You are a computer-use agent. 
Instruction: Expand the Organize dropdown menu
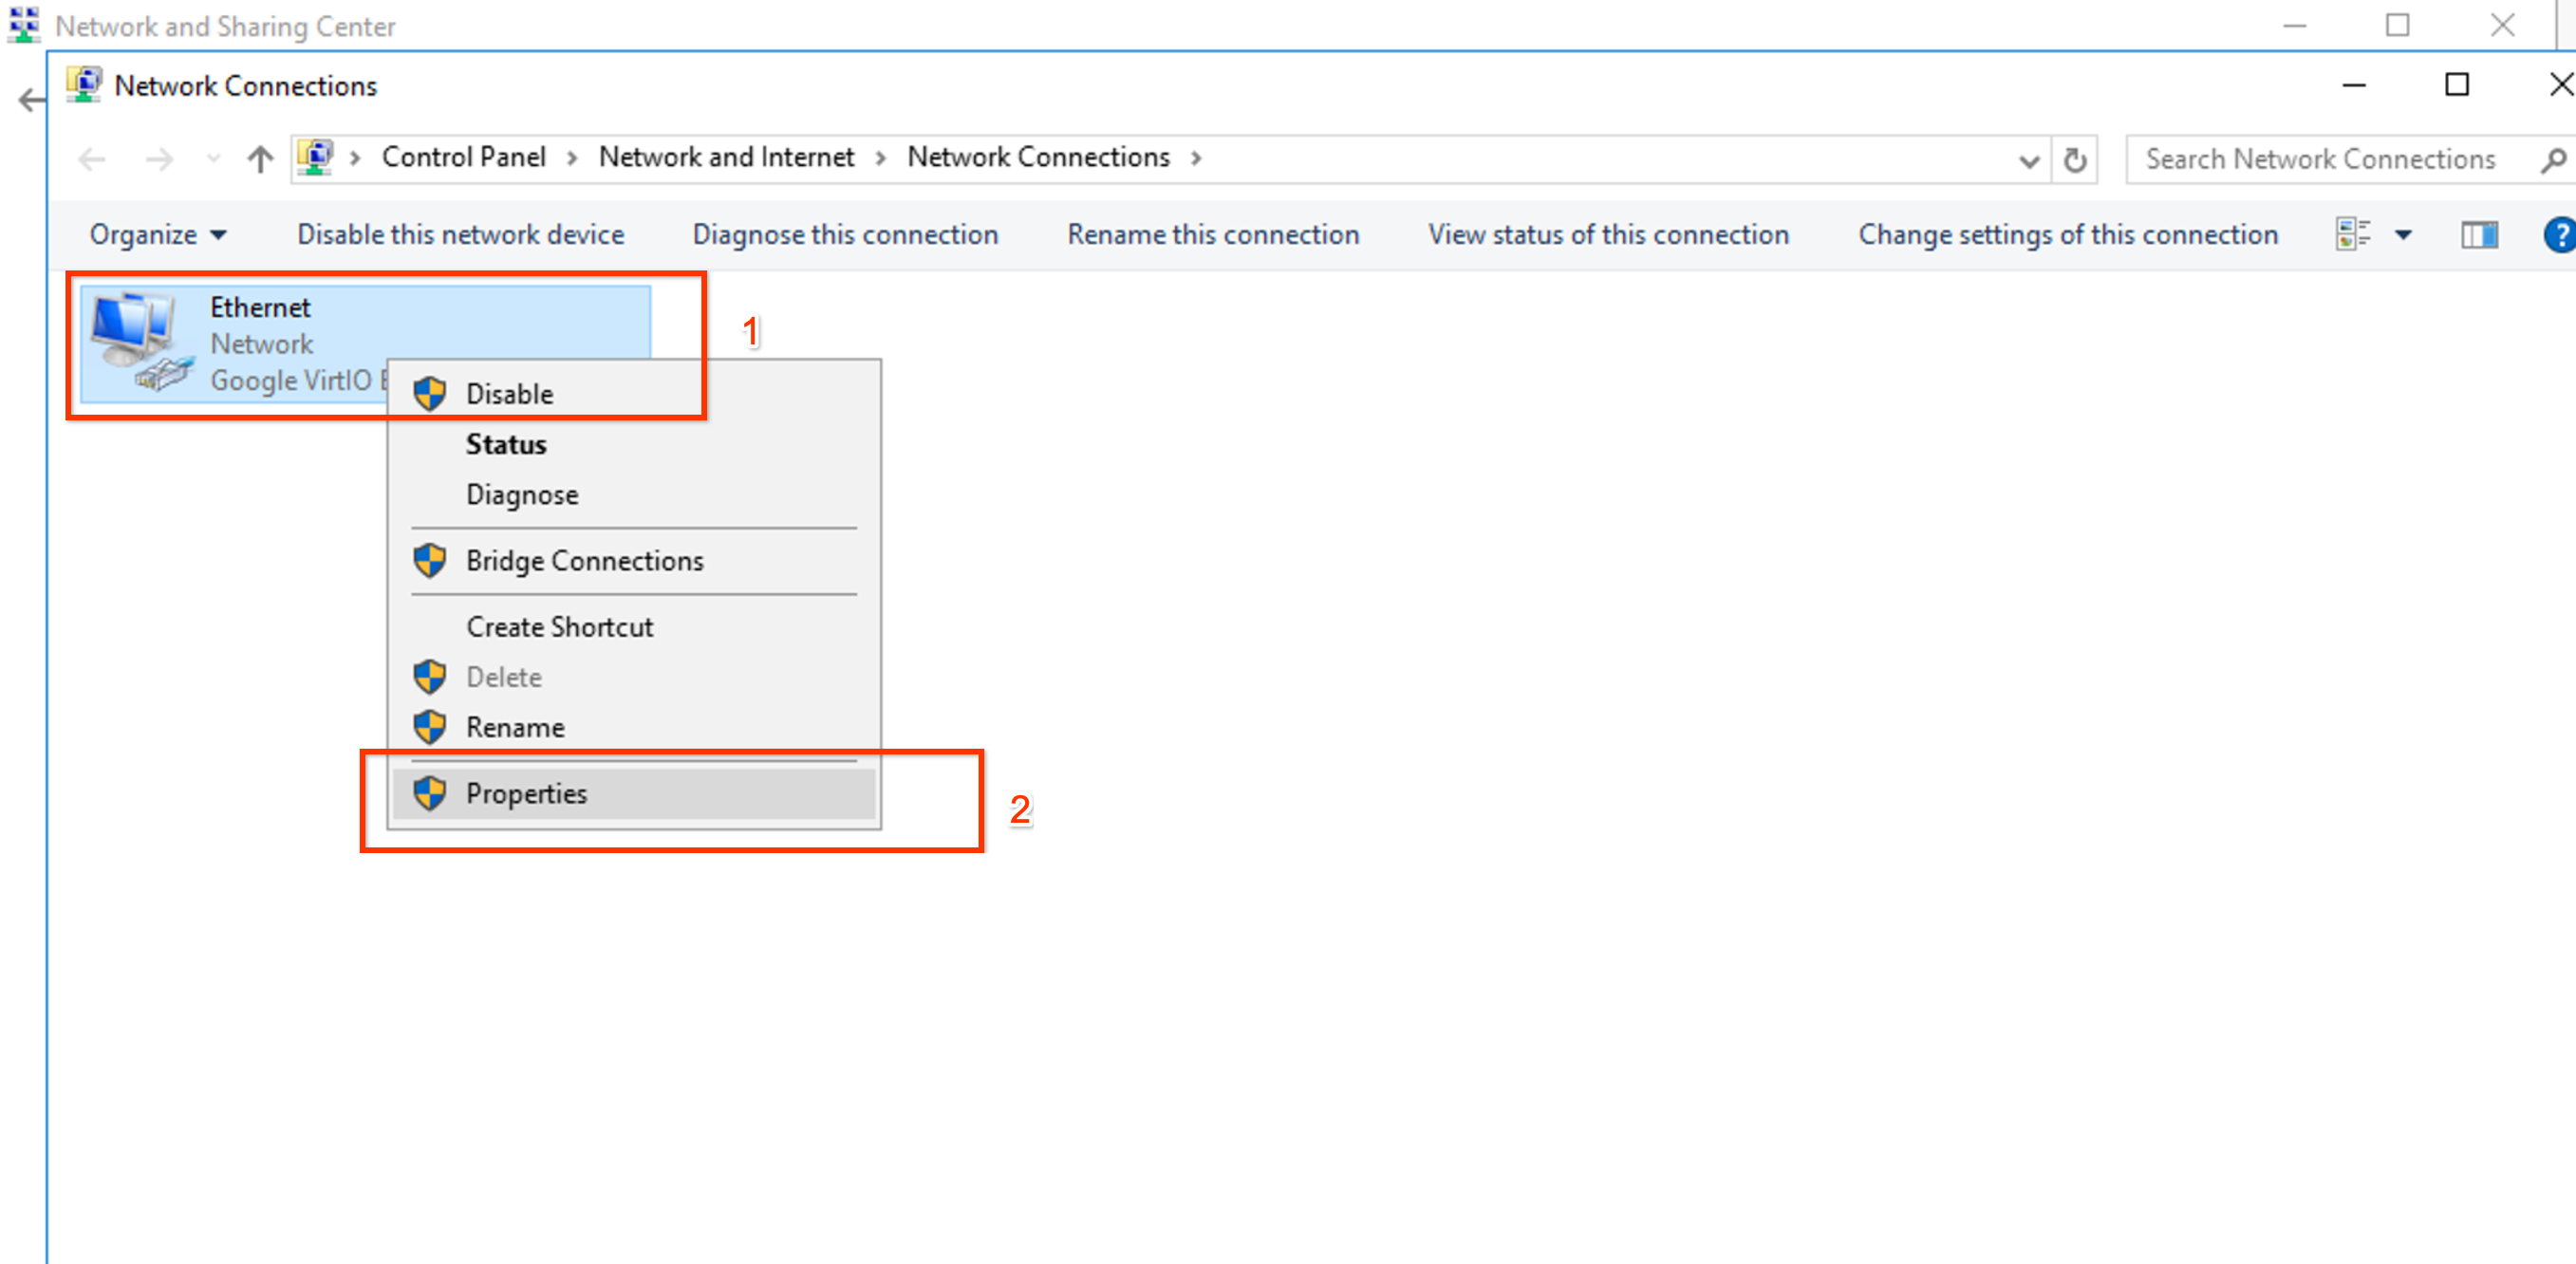point(158,235)
